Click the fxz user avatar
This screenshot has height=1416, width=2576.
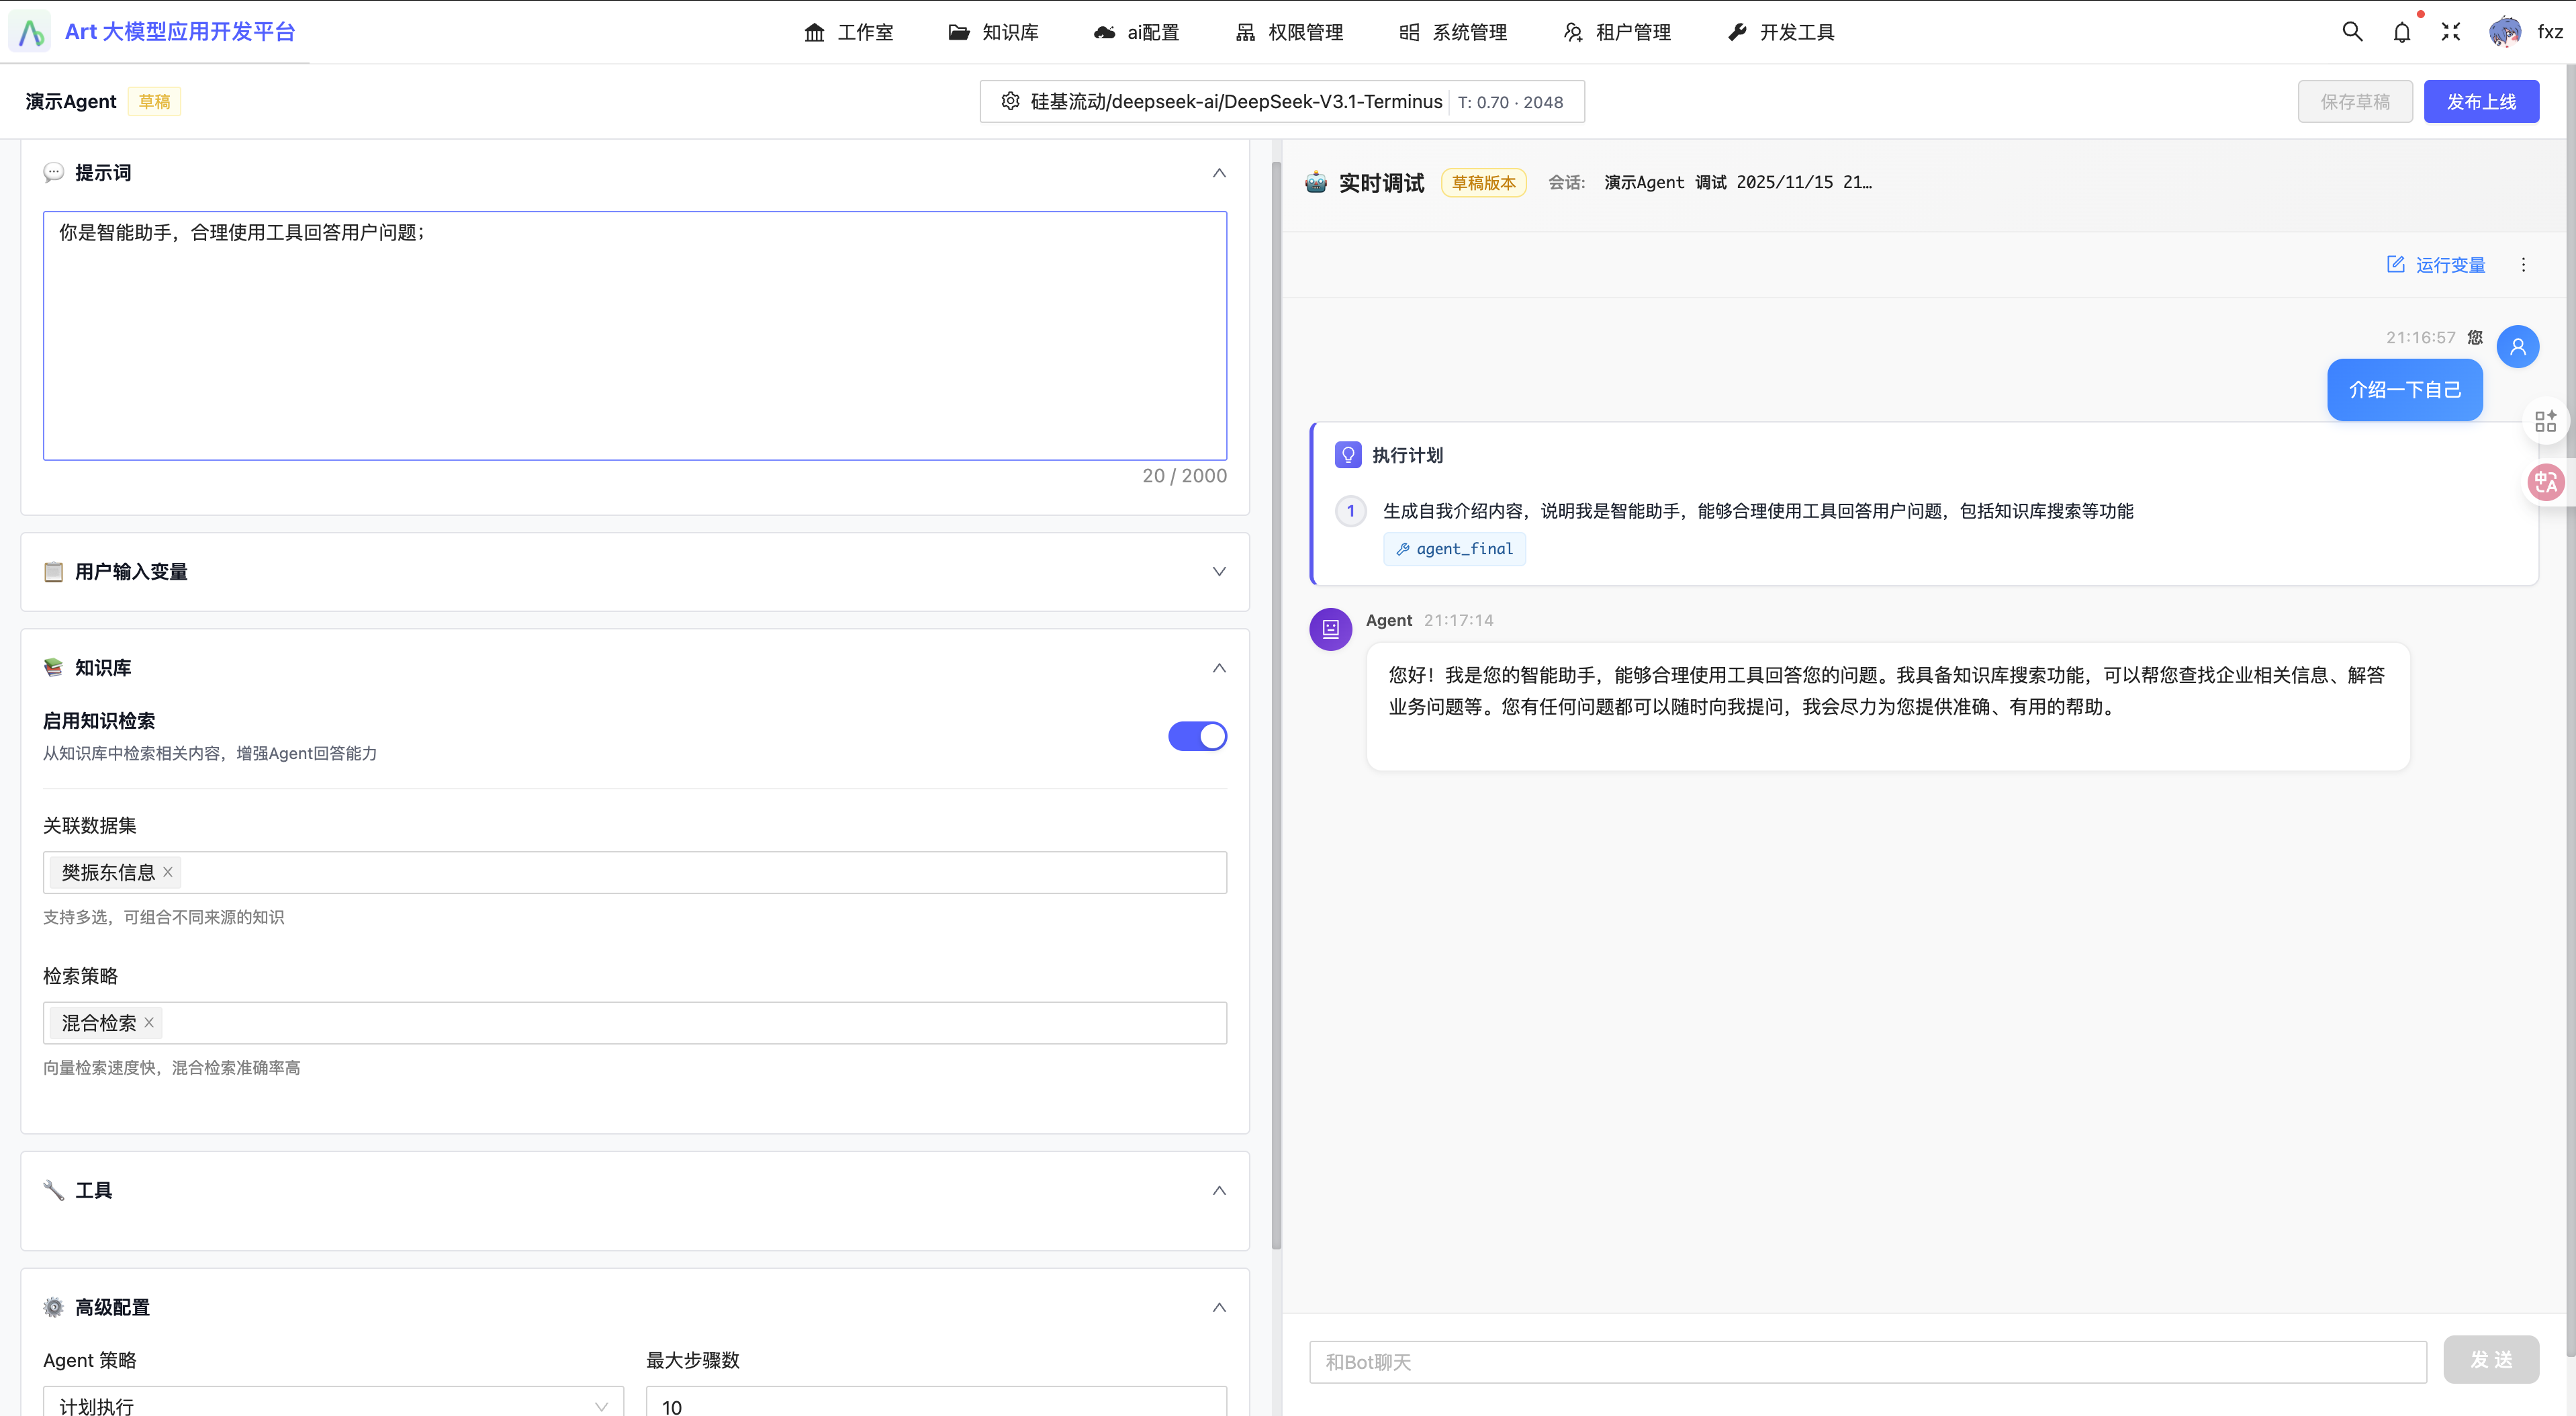[2504, 32]
